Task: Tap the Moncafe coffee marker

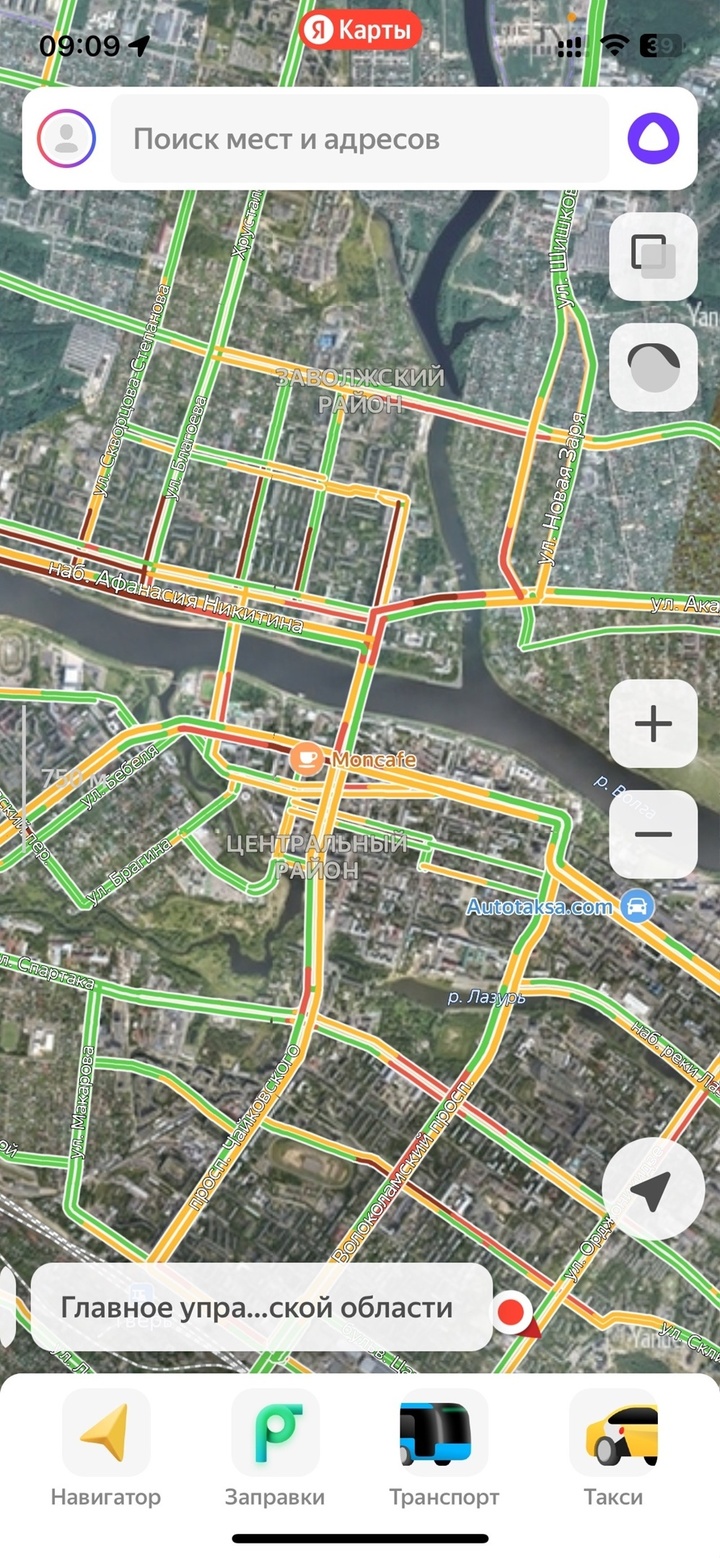Action: [306, 760]
